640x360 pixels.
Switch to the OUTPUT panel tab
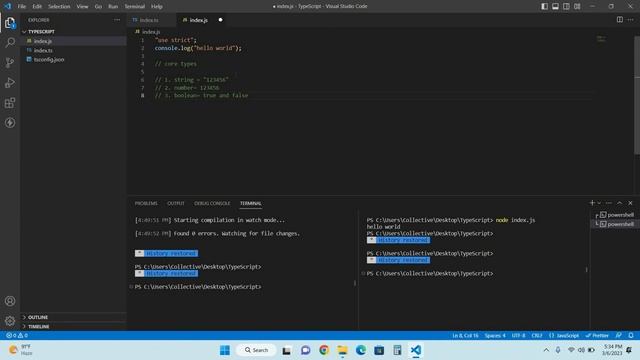176,203
